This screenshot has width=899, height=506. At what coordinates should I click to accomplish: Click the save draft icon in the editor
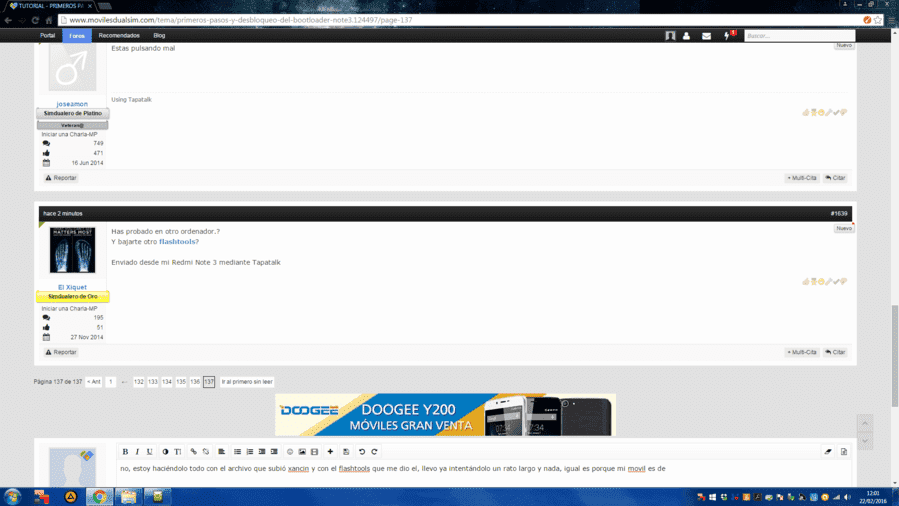[346, 452]
